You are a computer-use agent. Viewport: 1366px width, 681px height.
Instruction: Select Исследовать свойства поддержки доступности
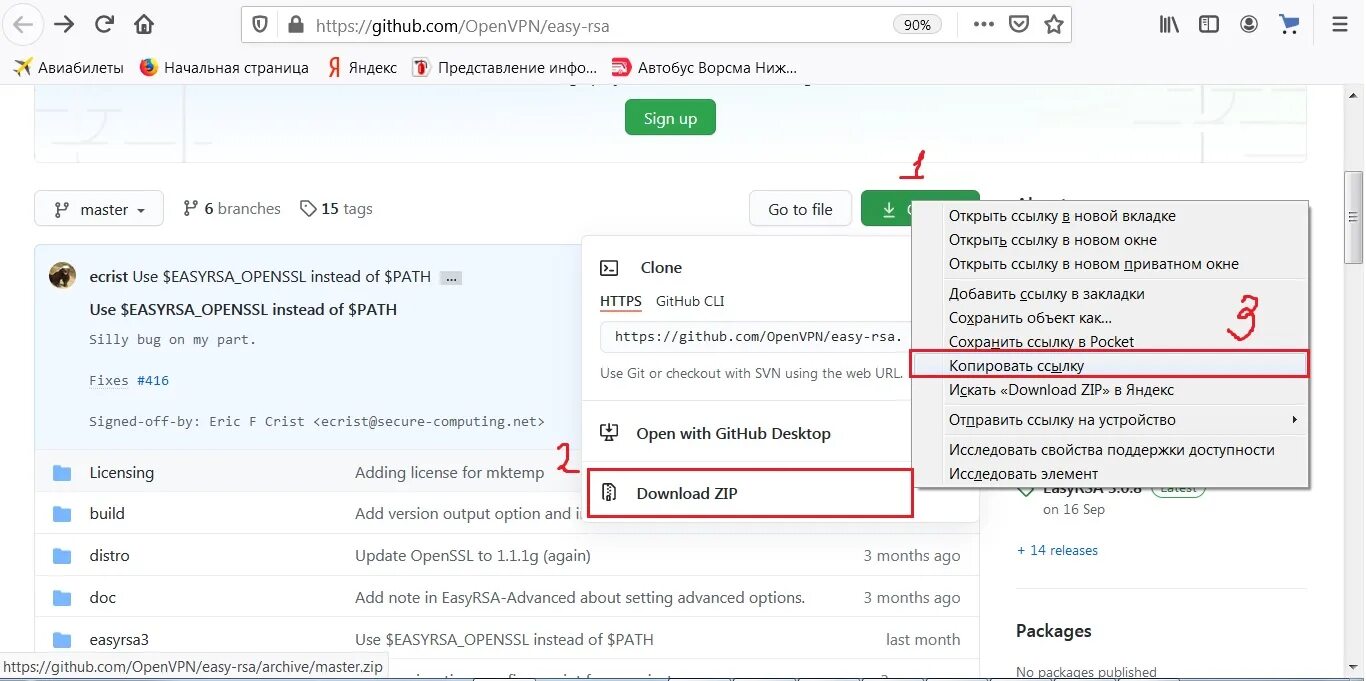[1110, 450]
